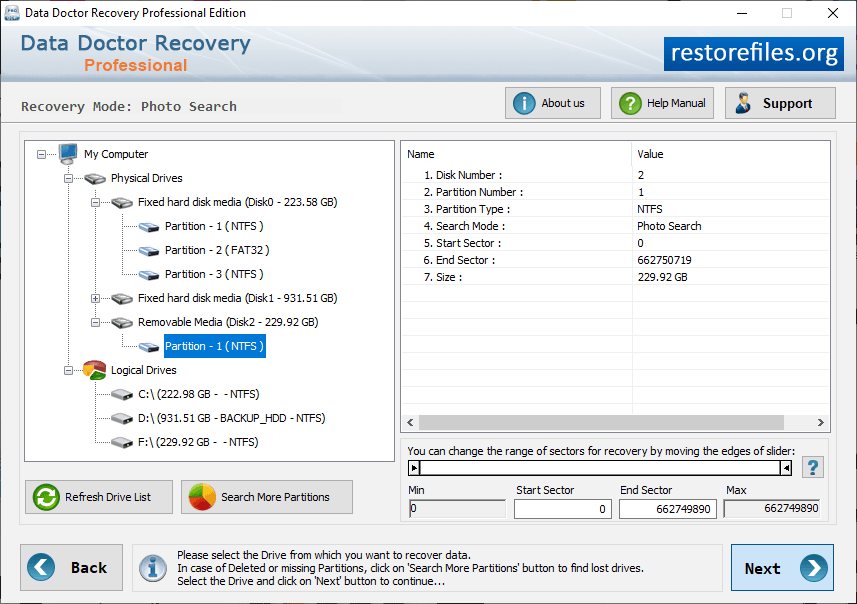
Task: Select highlighted Partition - 1 (NTFS) under Disk2
Action: coord(215,346)
